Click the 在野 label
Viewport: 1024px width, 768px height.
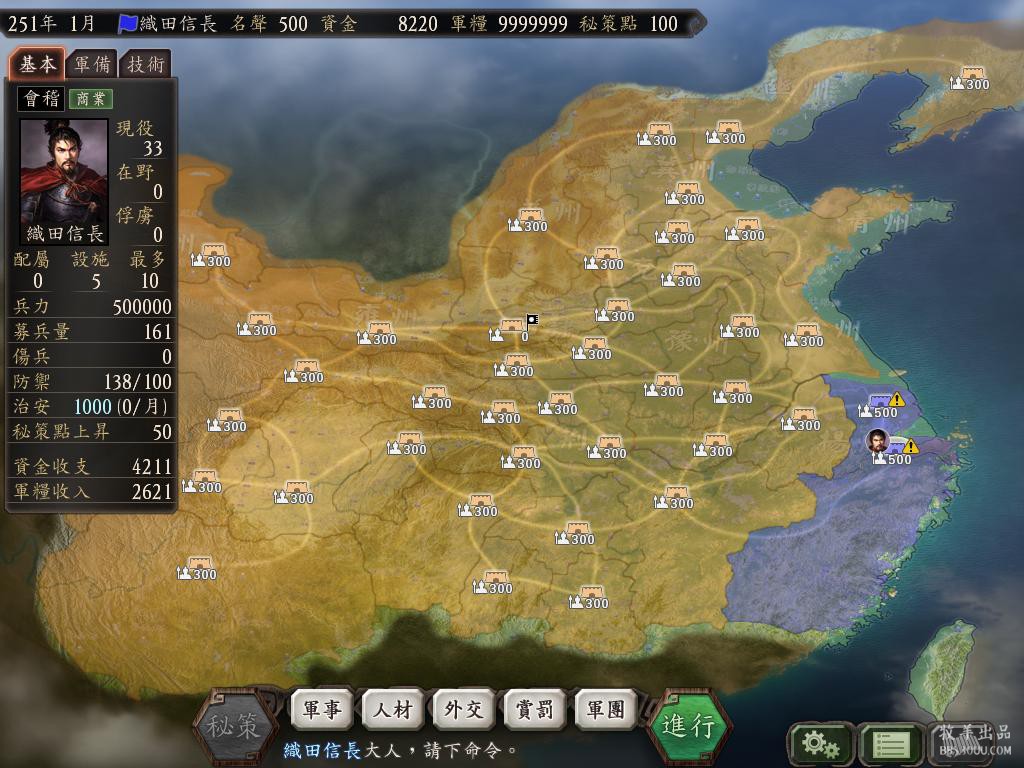pos(135,172)
